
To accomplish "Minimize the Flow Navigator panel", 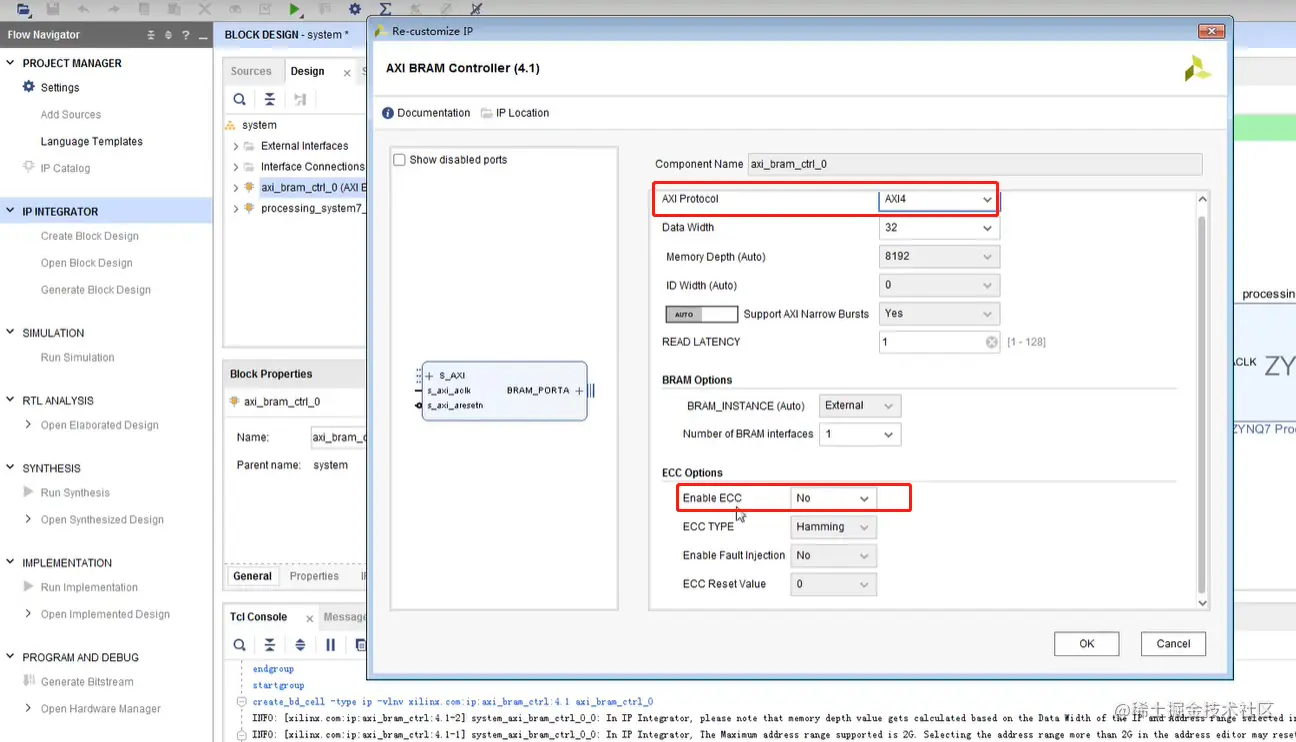I will 202,35.
